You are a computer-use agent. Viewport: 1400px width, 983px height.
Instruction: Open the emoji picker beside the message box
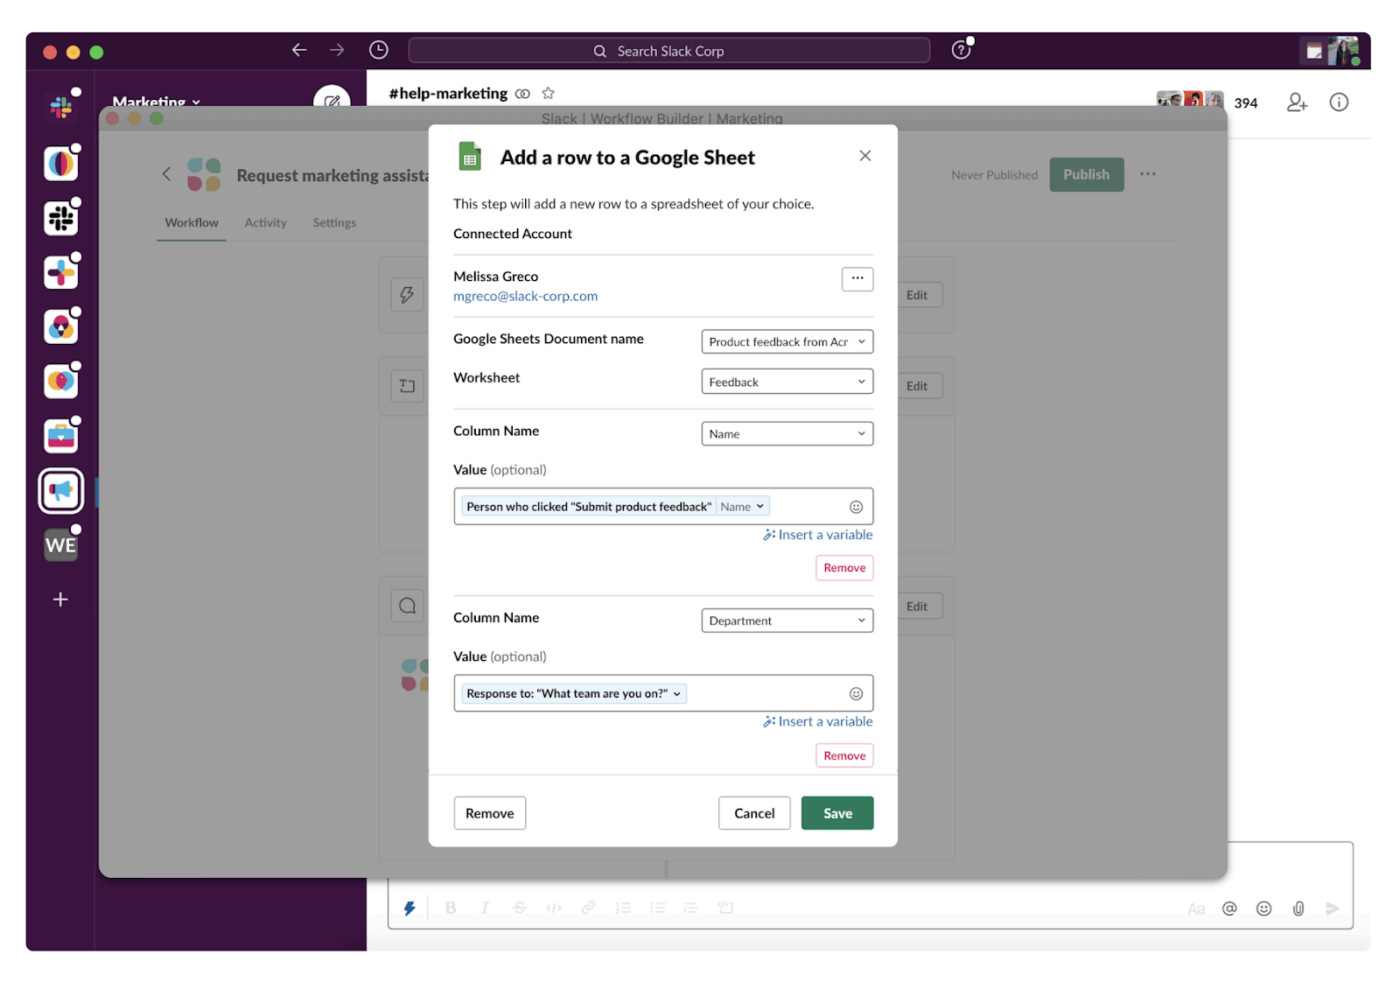point(1263,908)
